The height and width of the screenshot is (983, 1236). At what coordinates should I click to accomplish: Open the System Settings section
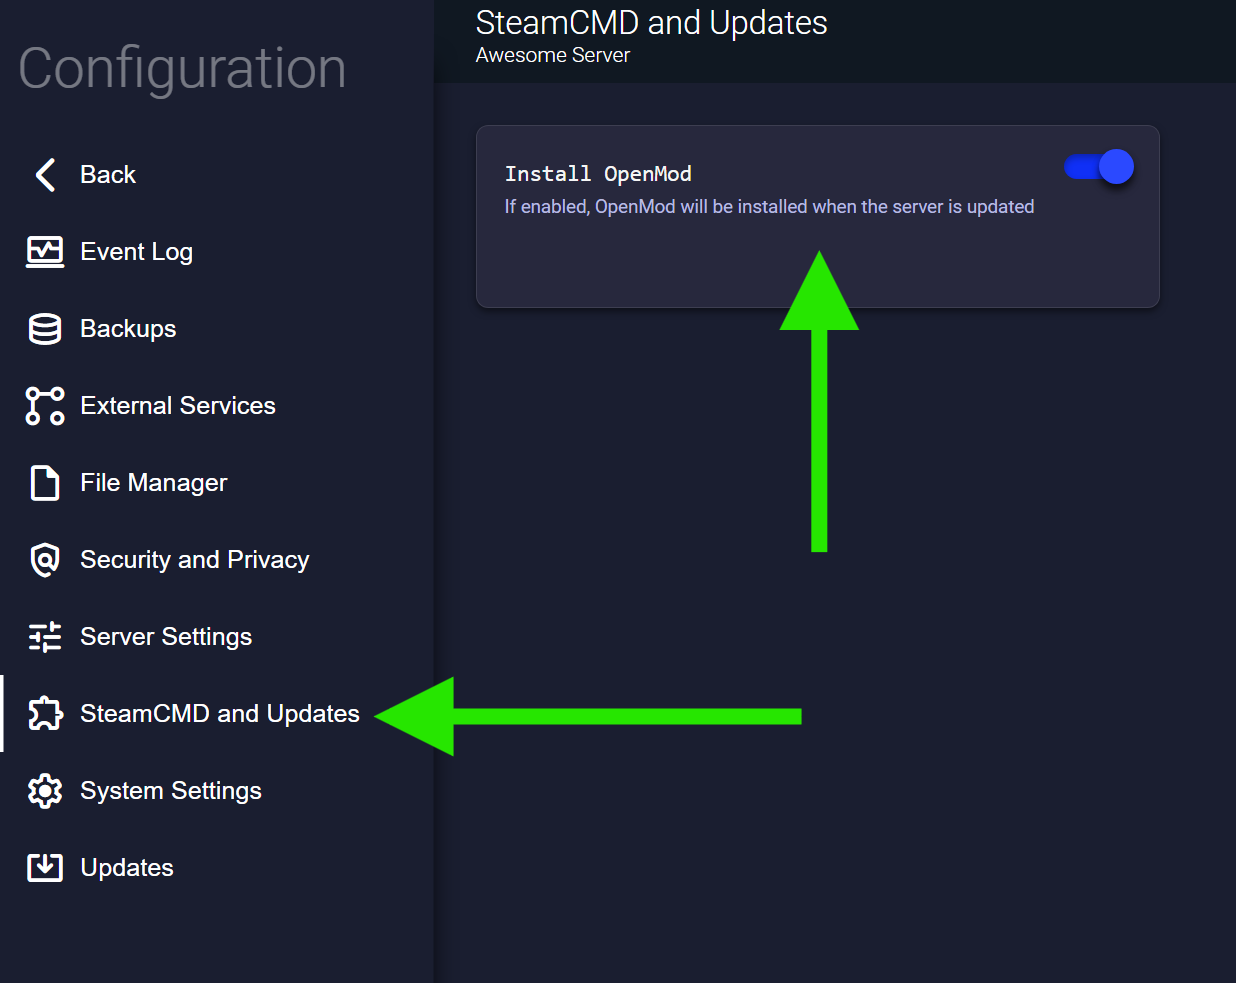(x=170, y=791)
